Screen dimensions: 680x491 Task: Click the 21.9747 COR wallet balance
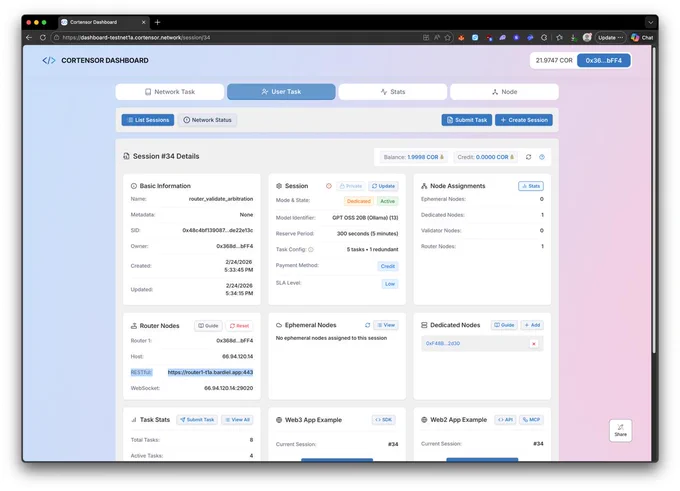(x=554, y=60)
